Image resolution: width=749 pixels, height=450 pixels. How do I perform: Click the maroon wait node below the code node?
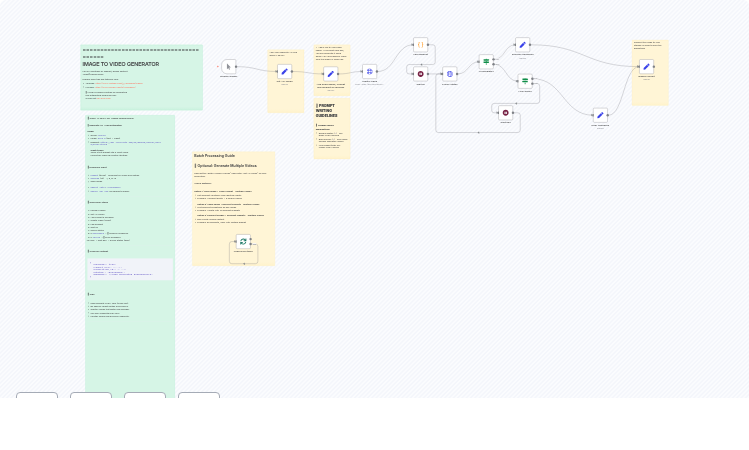420,73
